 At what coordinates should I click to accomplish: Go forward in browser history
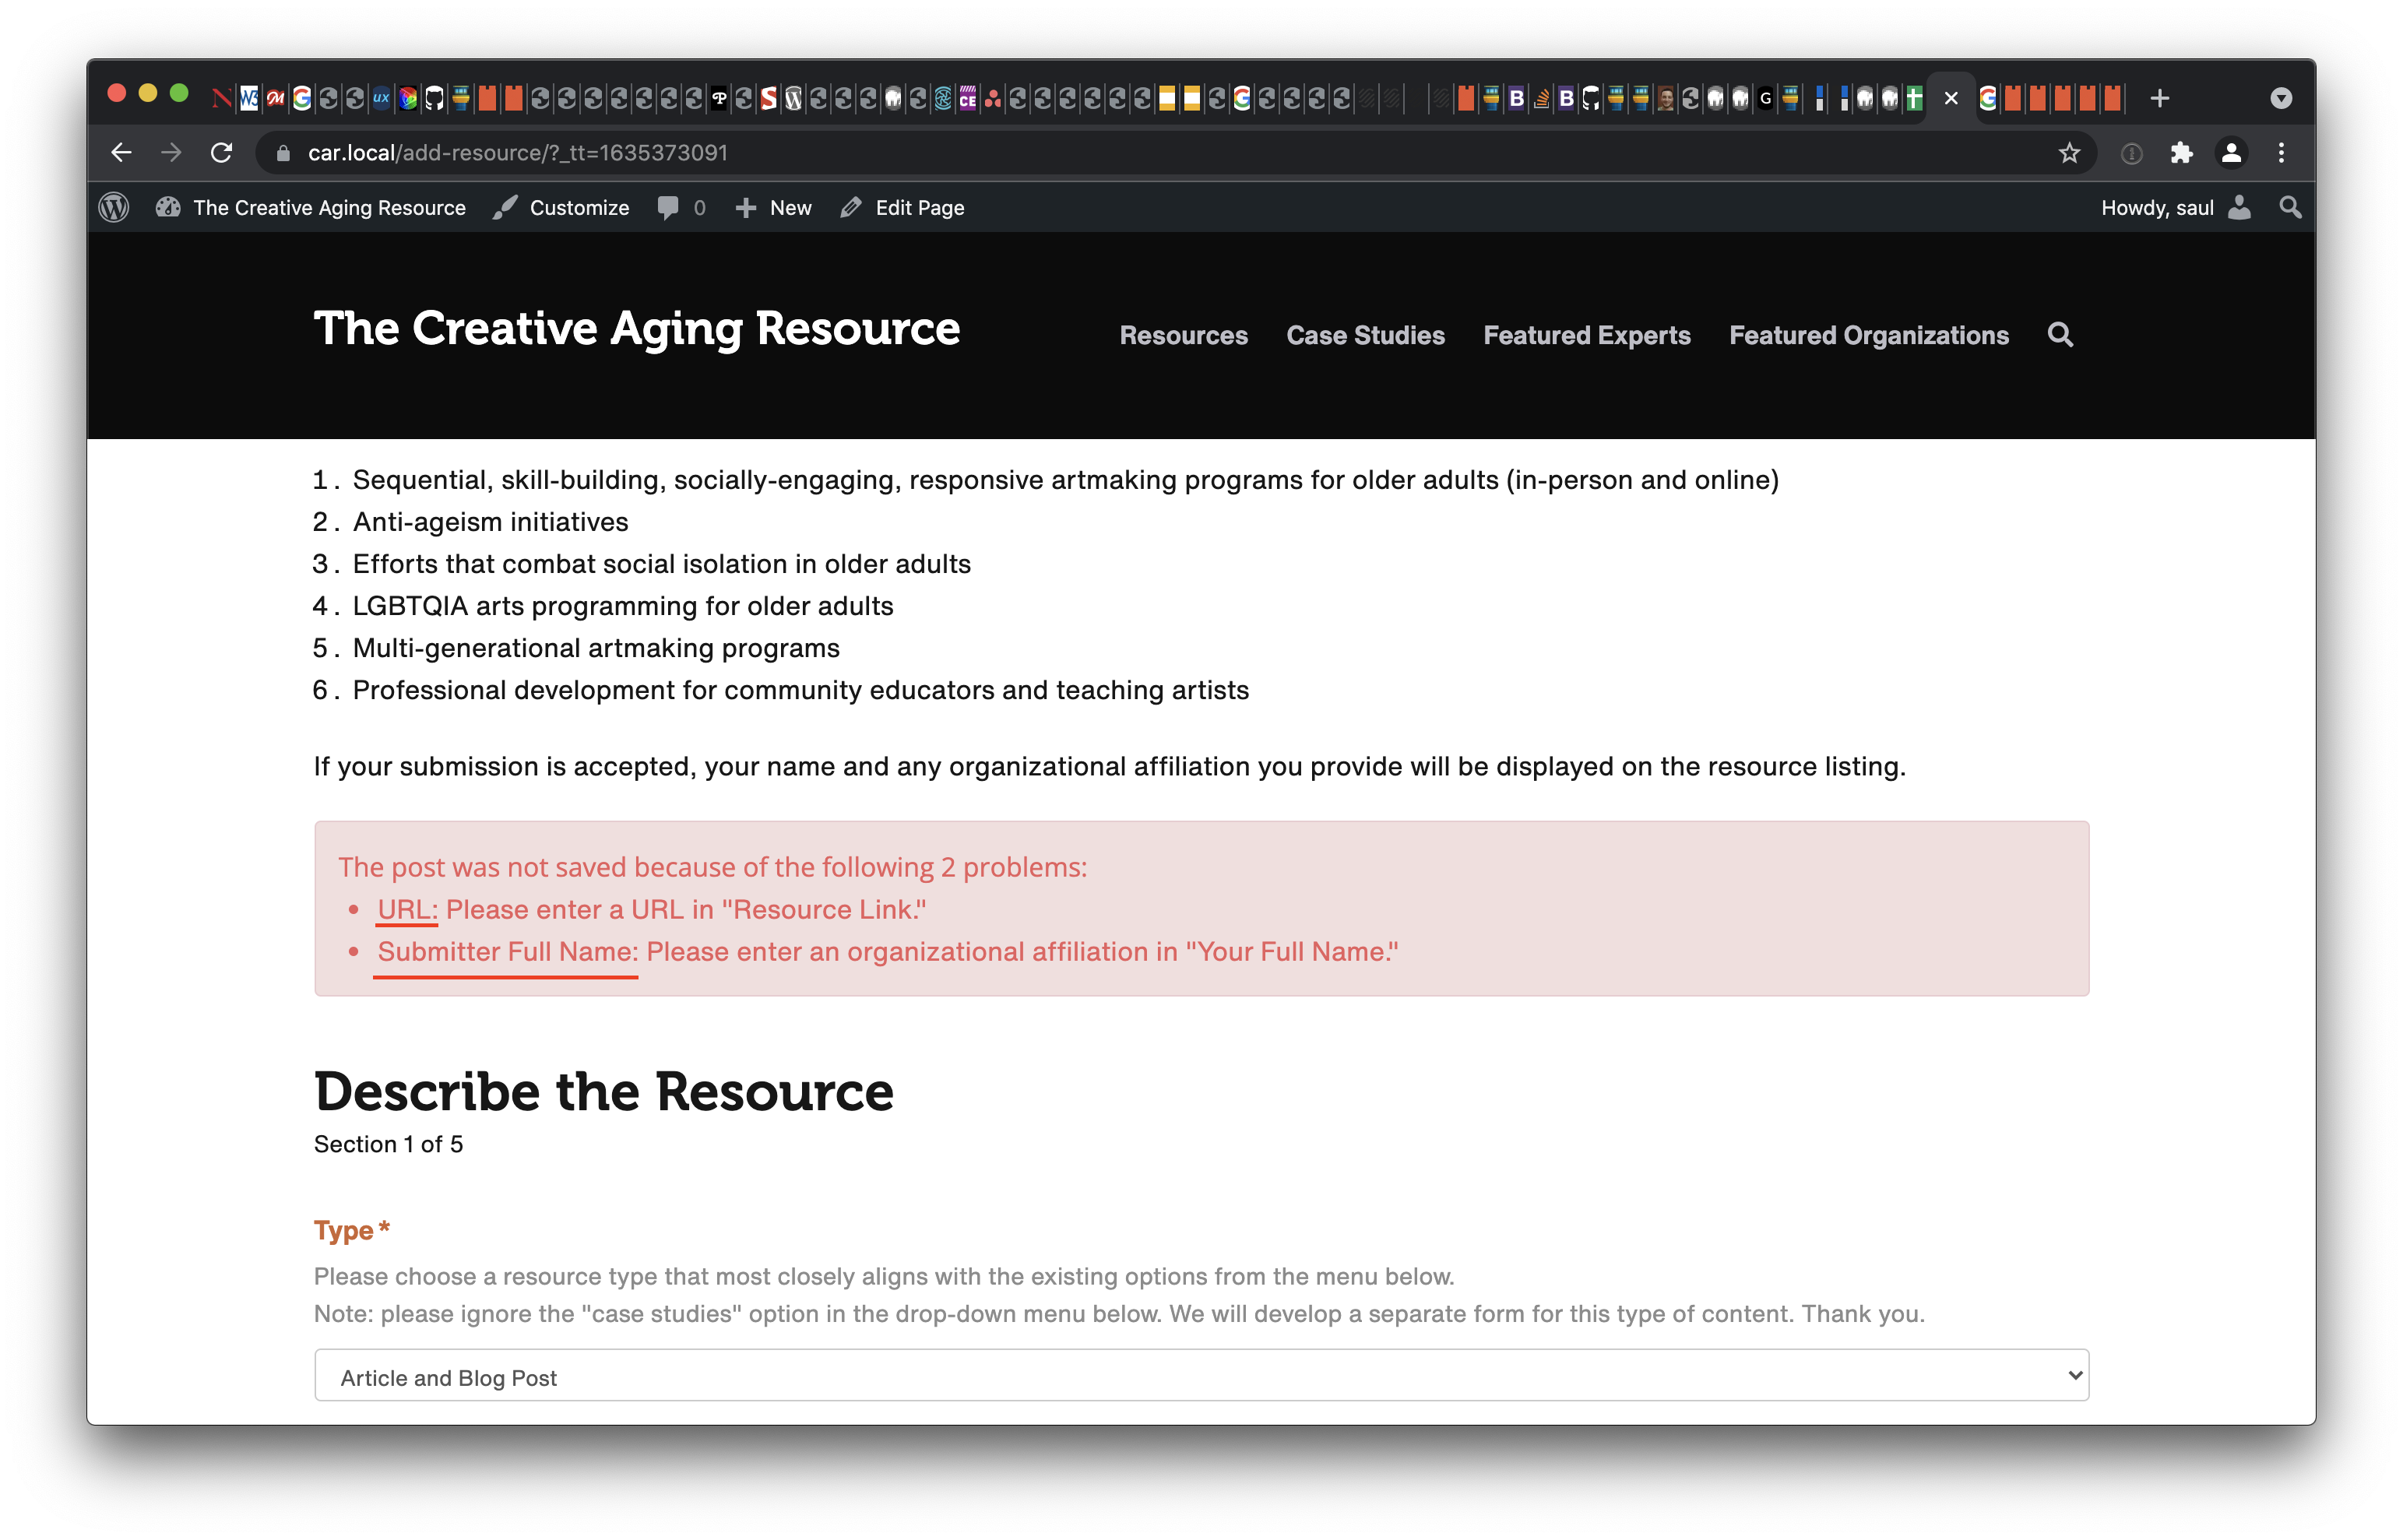(171, 153)
